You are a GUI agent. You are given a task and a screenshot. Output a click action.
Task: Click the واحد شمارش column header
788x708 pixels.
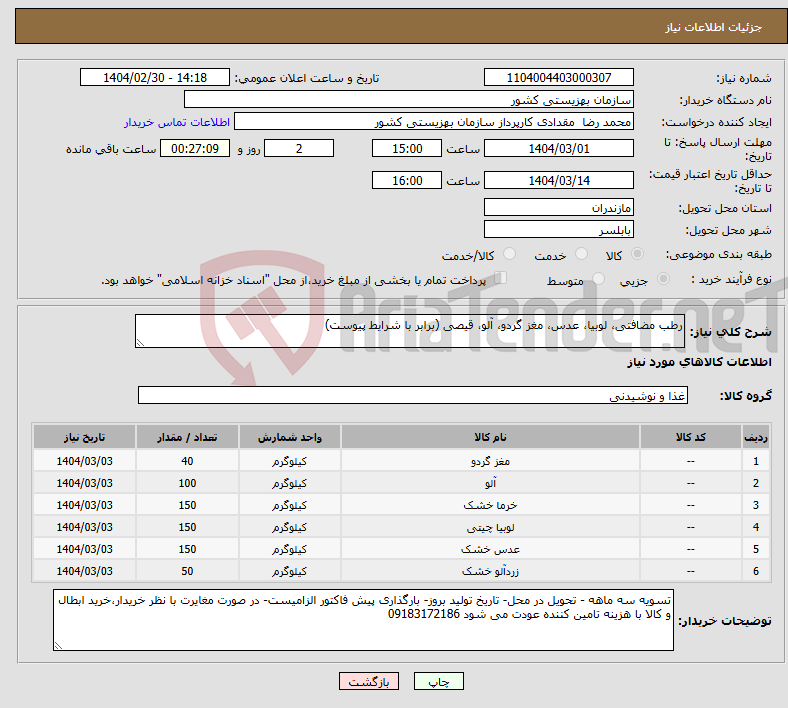(289, 437)
